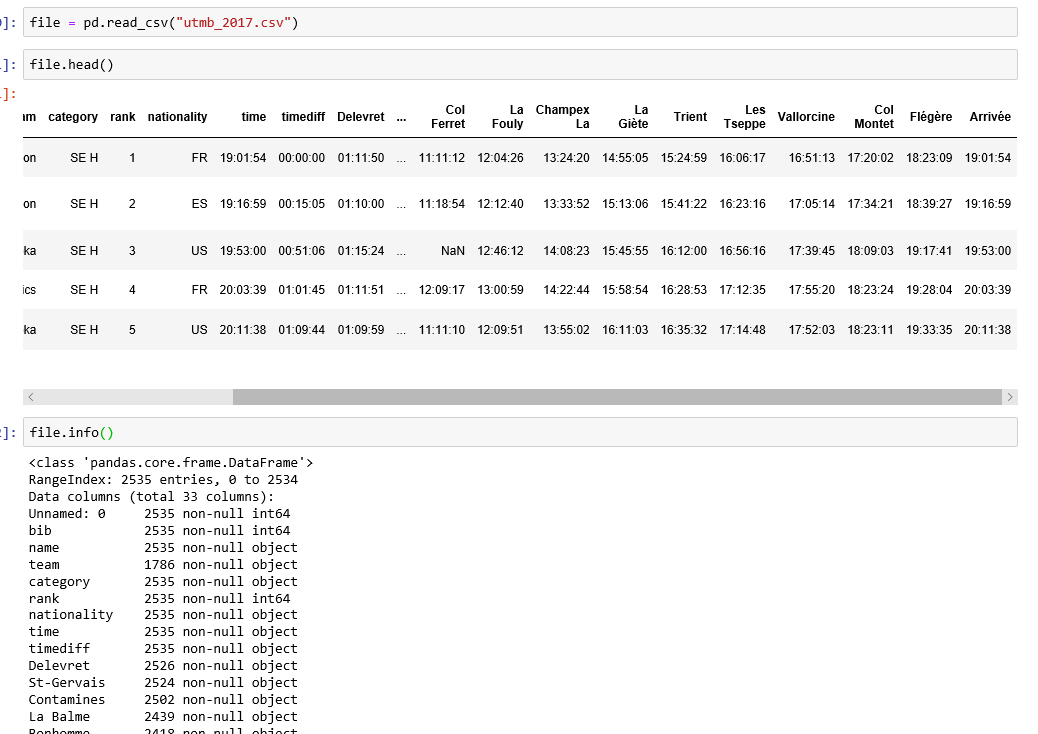The image size is (1038, 734).
Task: Select the 'time' column header
Action: pos(254,116)
